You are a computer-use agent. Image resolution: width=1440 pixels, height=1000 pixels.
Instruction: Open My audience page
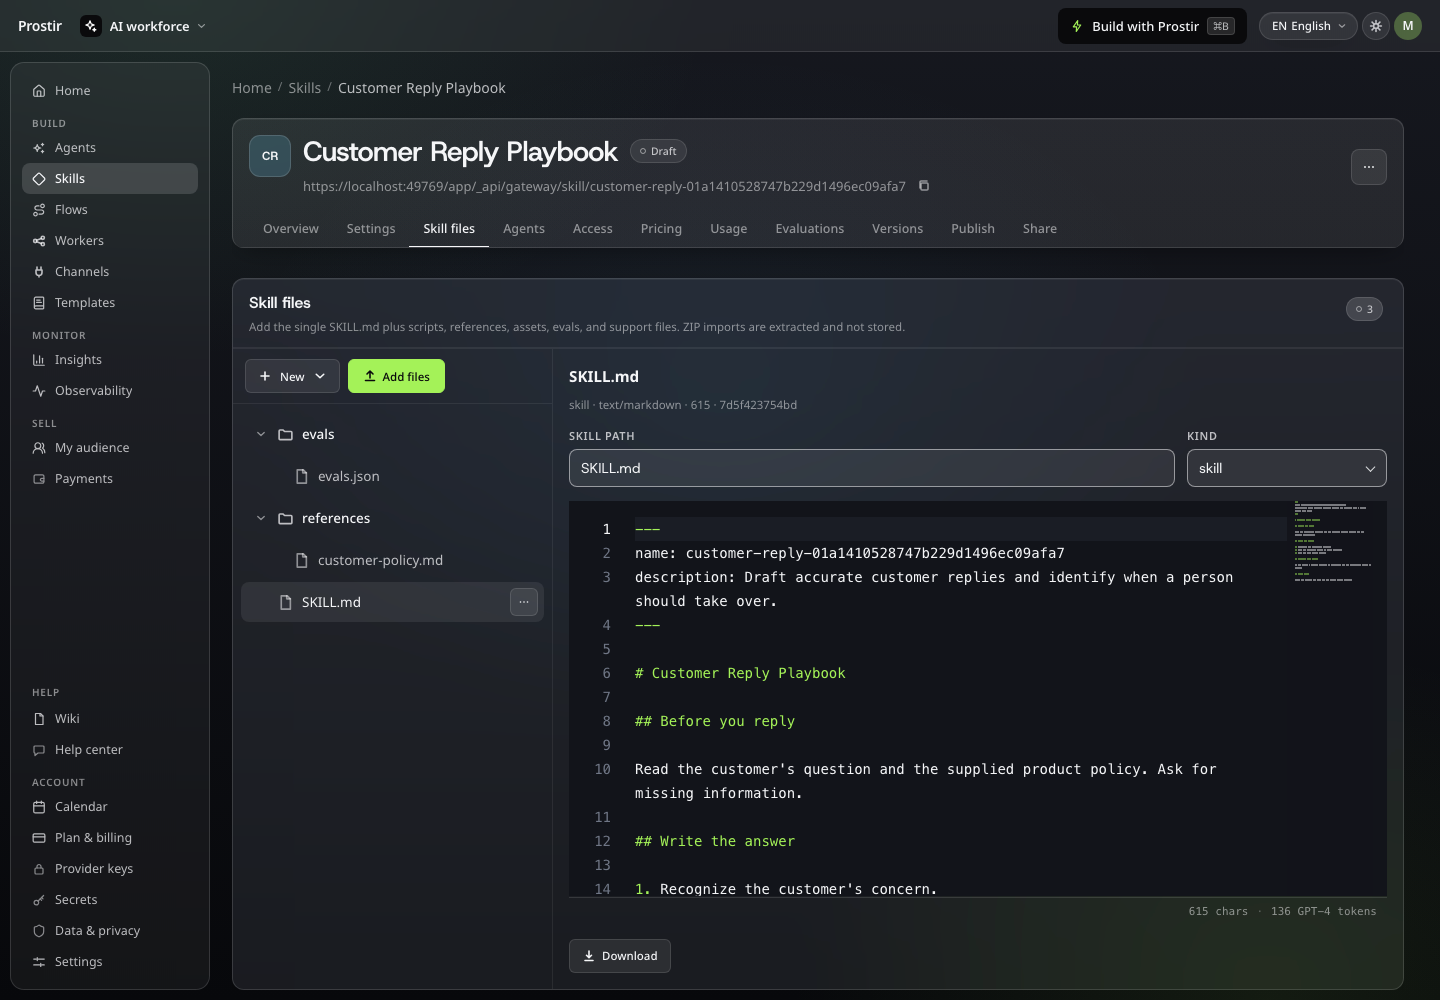[110, 447]
